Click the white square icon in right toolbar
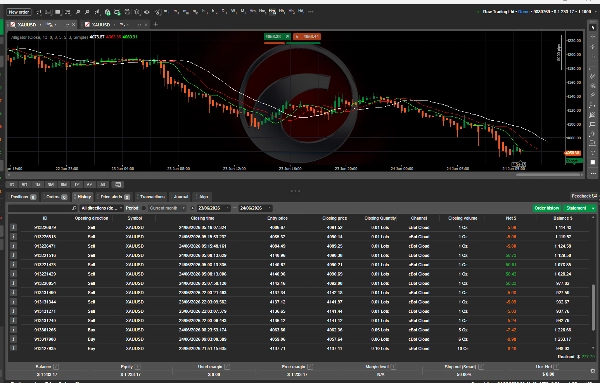 [x=593, y=162]
